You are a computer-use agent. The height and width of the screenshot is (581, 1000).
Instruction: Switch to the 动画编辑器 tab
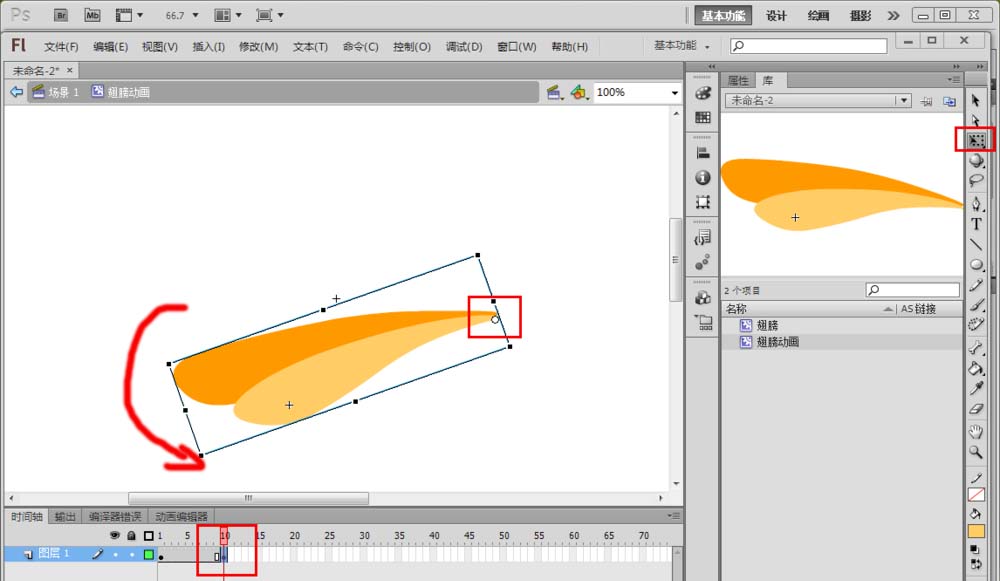tap(182, 517)
